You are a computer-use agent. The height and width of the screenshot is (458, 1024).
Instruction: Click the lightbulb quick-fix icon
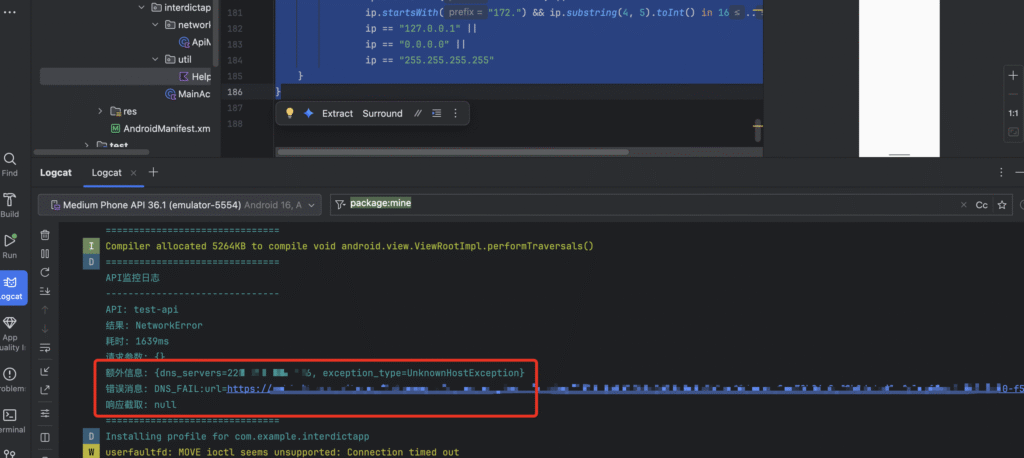(290, 113)
